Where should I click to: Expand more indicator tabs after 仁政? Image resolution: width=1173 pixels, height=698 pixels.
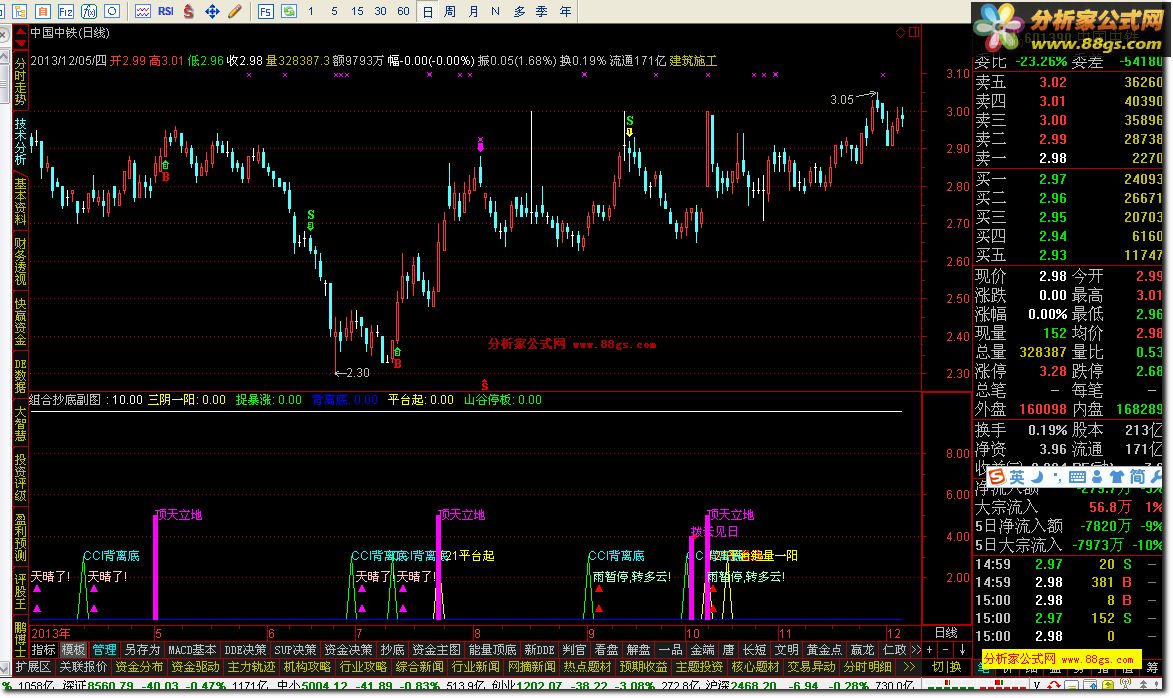pos(915,649)
